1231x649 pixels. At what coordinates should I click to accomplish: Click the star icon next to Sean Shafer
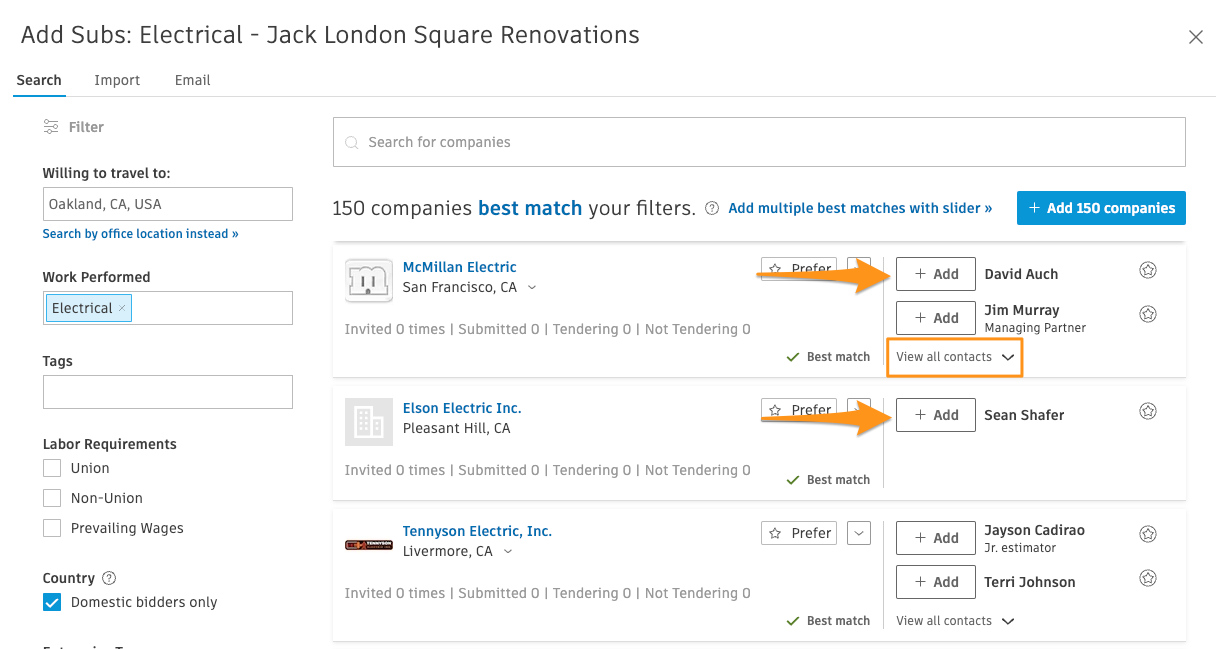tap(1148, 411)
